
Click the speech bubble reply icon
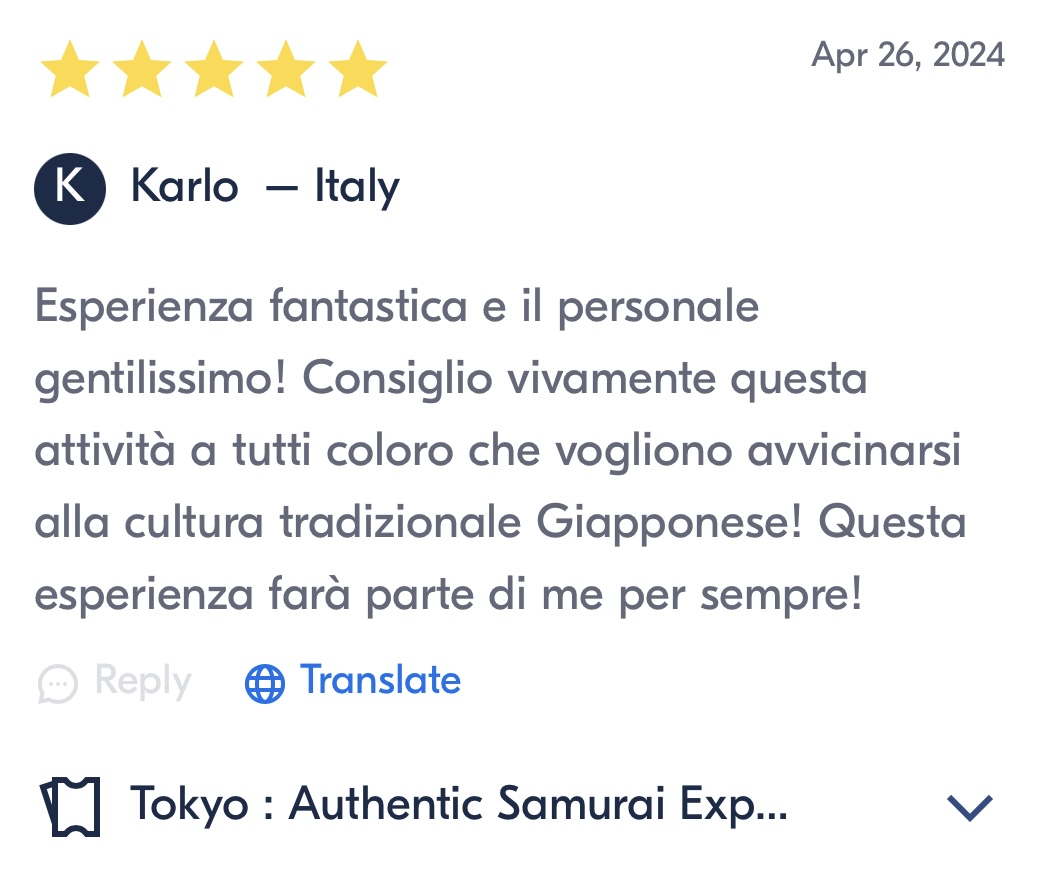[57, 683]
